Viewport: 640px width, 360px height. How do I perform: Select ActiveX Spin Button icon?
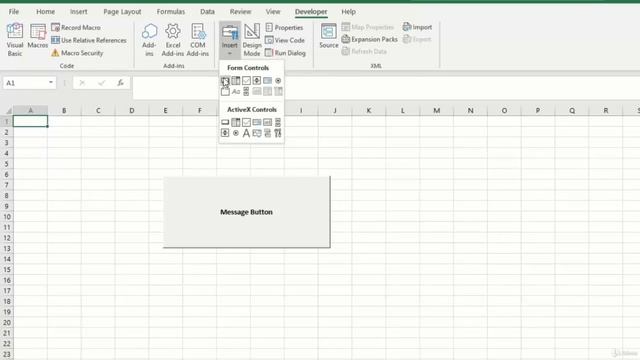point(225,133)
